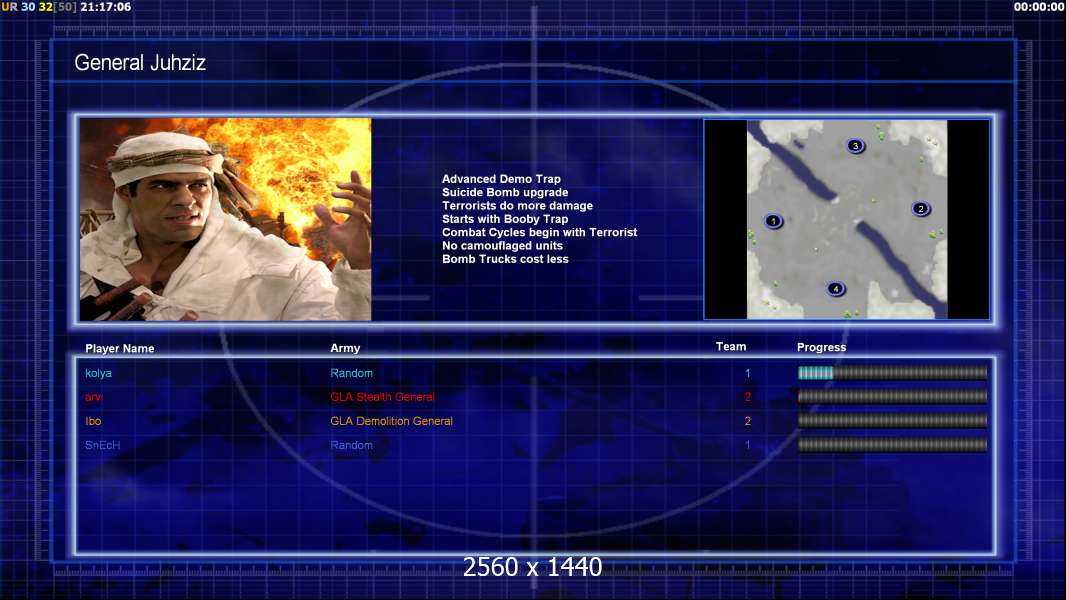Image resolution: width=1066 pixels, height=600 pixels.
Task: Click "GLA Stealth General" army entry
Action: [x=382, y=397]
